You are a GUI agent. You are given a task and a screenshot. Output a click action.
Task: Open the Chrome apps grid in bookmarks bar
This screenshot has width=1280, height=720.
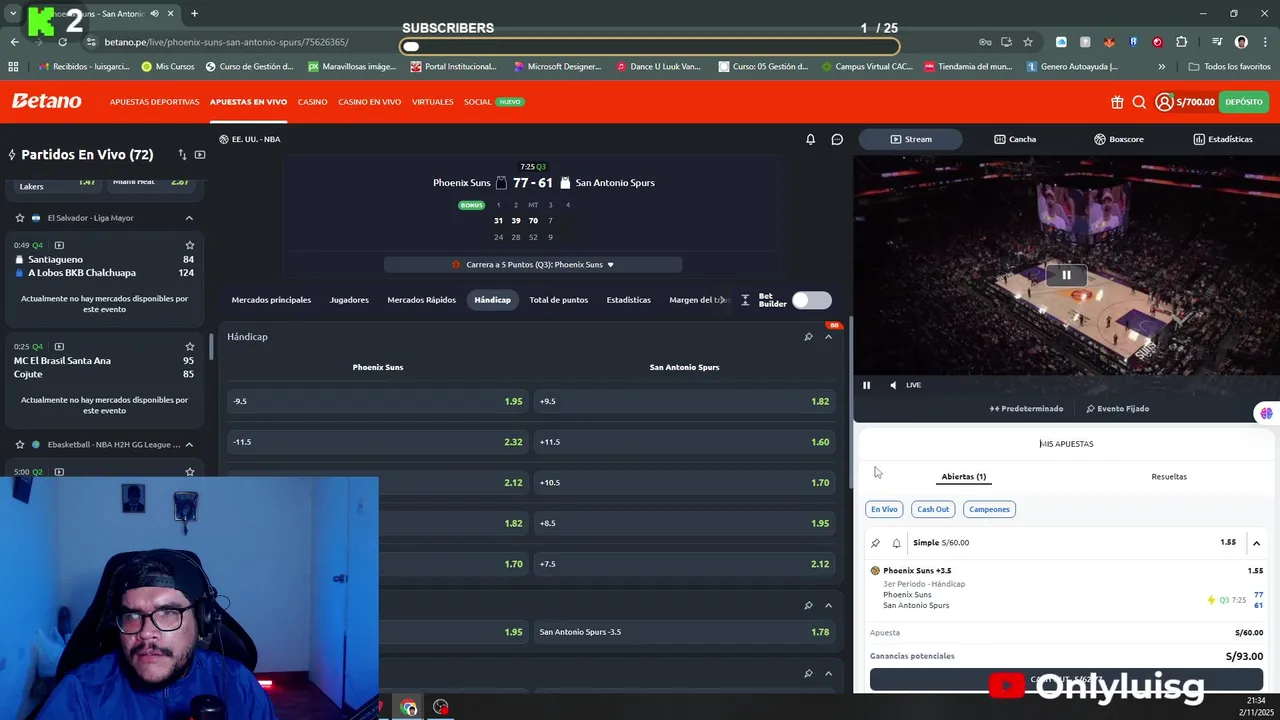tap(13, 67)
